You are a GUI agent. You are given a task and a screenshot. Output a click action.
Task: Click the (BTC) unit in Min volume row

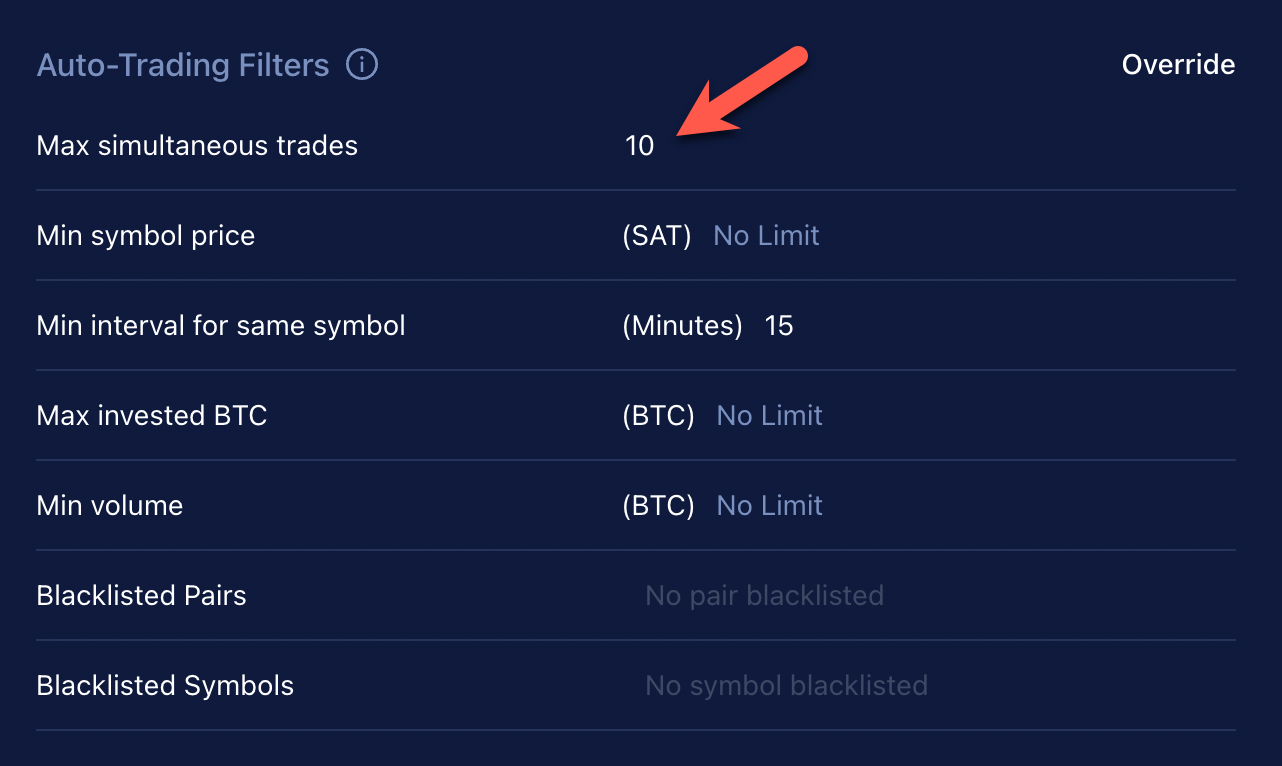(658, 506)
